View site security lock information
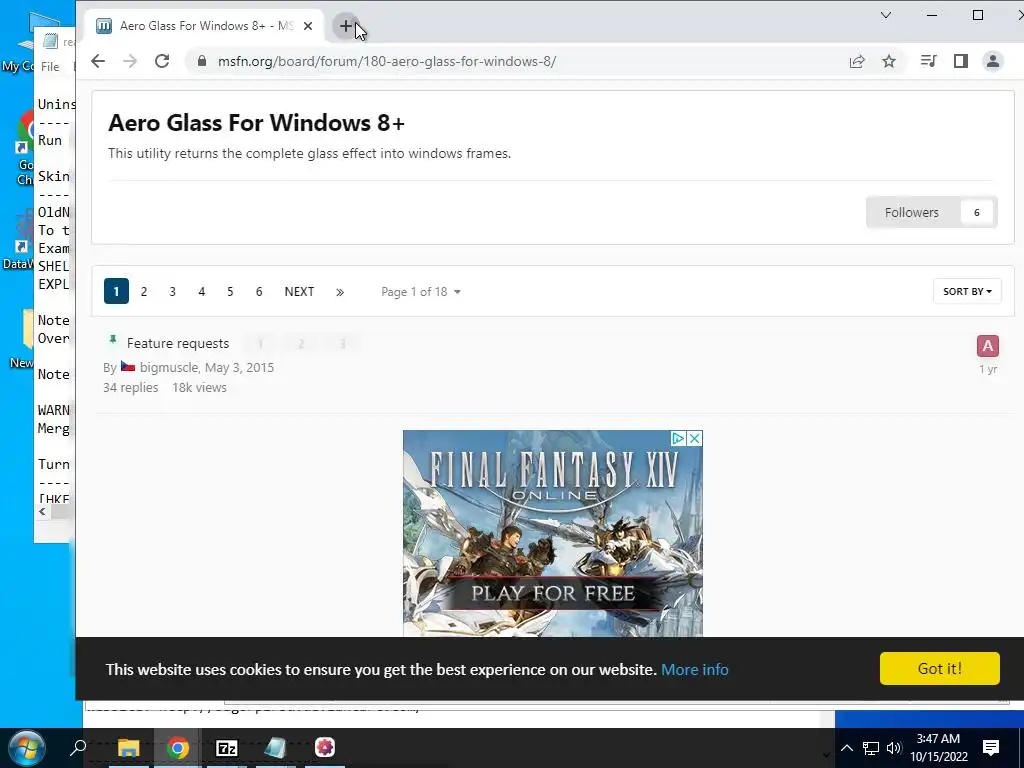The image size is (1024, 768). coord(202,61)
